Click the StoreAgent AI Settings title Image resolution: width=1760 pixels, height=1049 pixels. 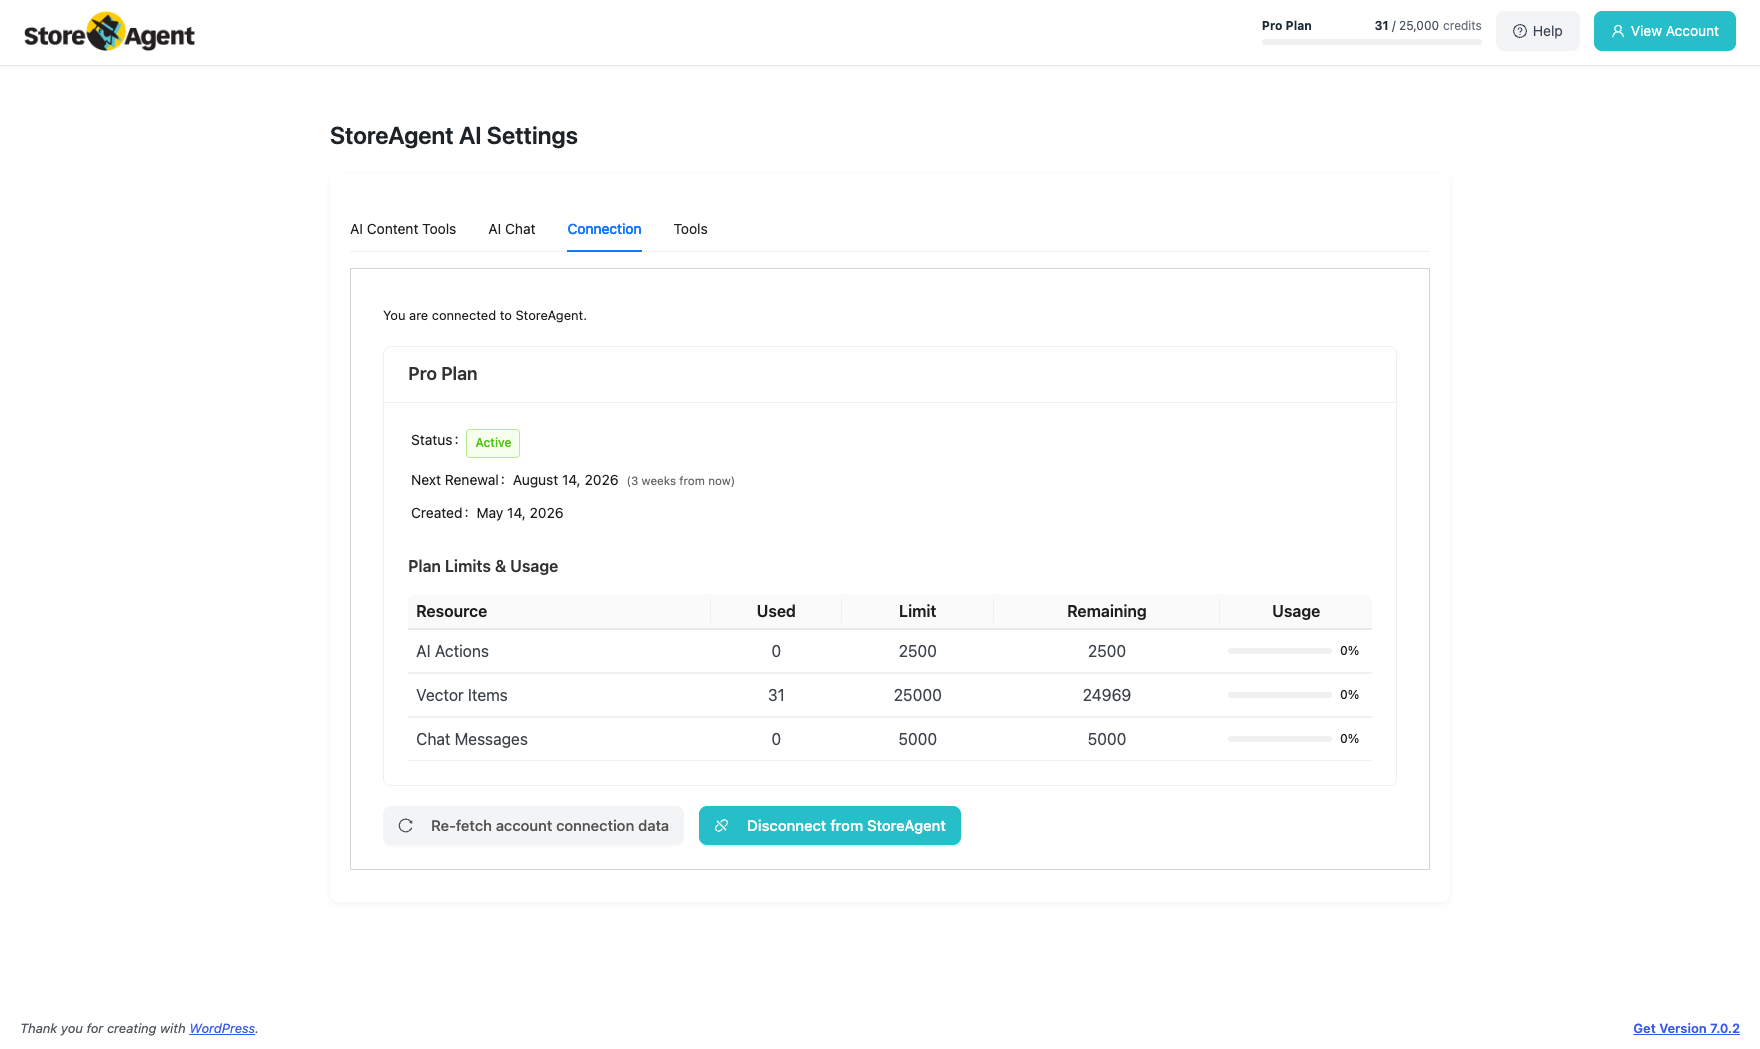click(x=454, y=136)
